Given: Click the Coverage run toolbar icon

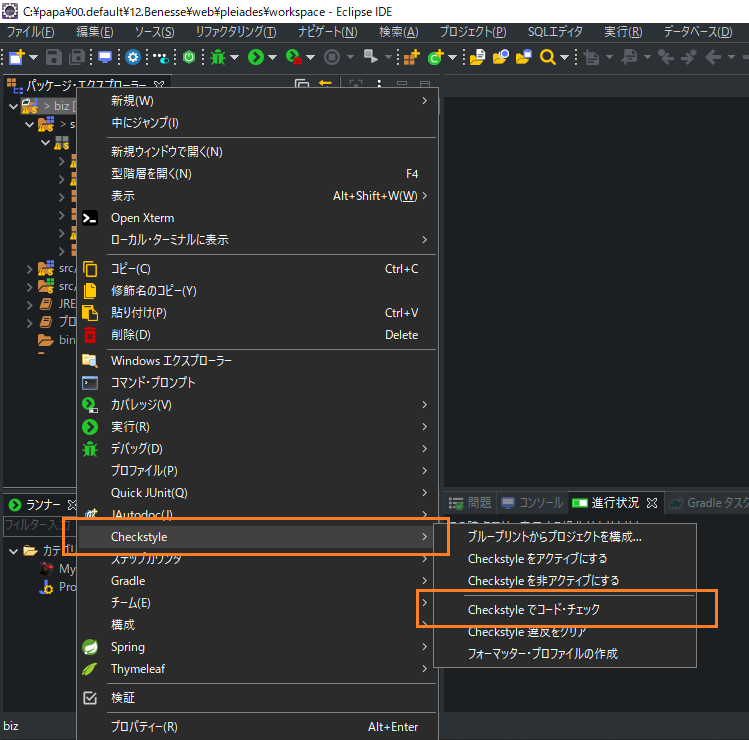Looking at the screenshot, I should point(293,57).
